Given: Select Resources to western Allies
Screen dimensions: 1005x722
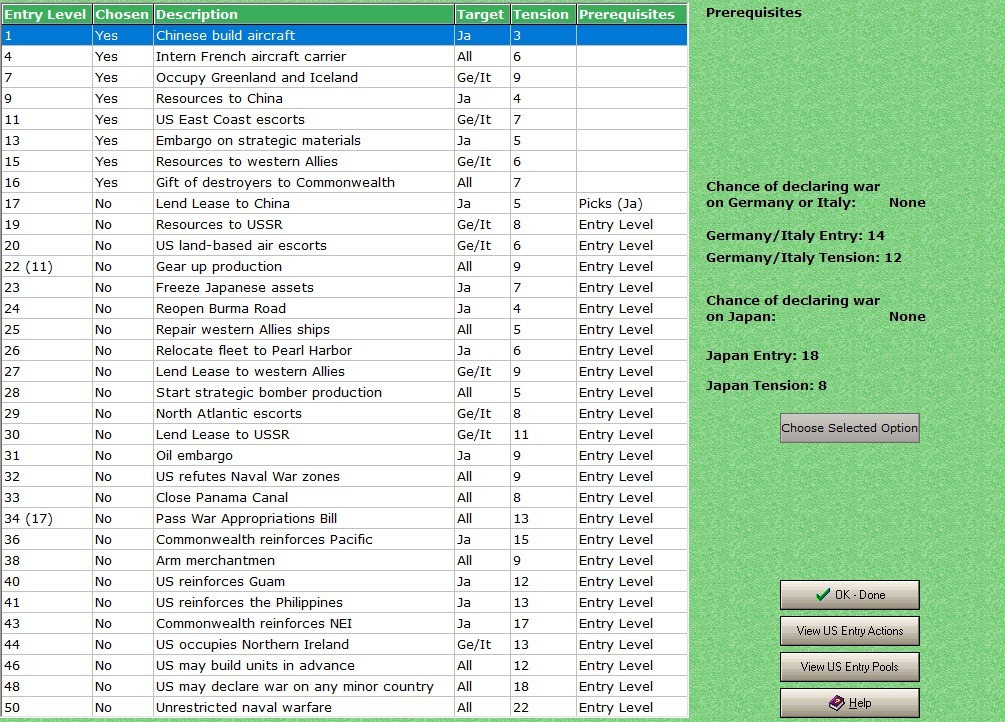Looking at the screenshot, I should click(345, 162).
